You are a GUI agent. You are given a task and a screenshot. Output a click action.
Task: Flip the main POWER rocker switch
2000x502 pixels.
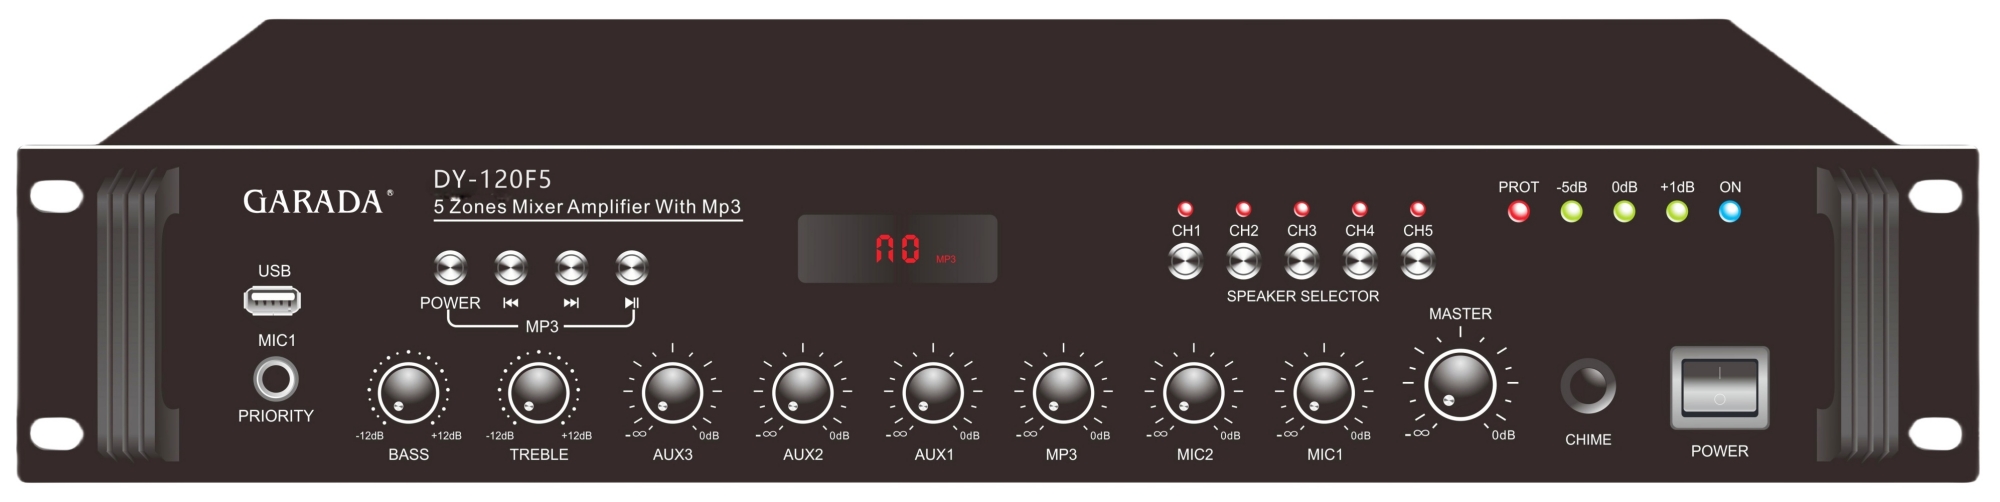(1719, 389)
